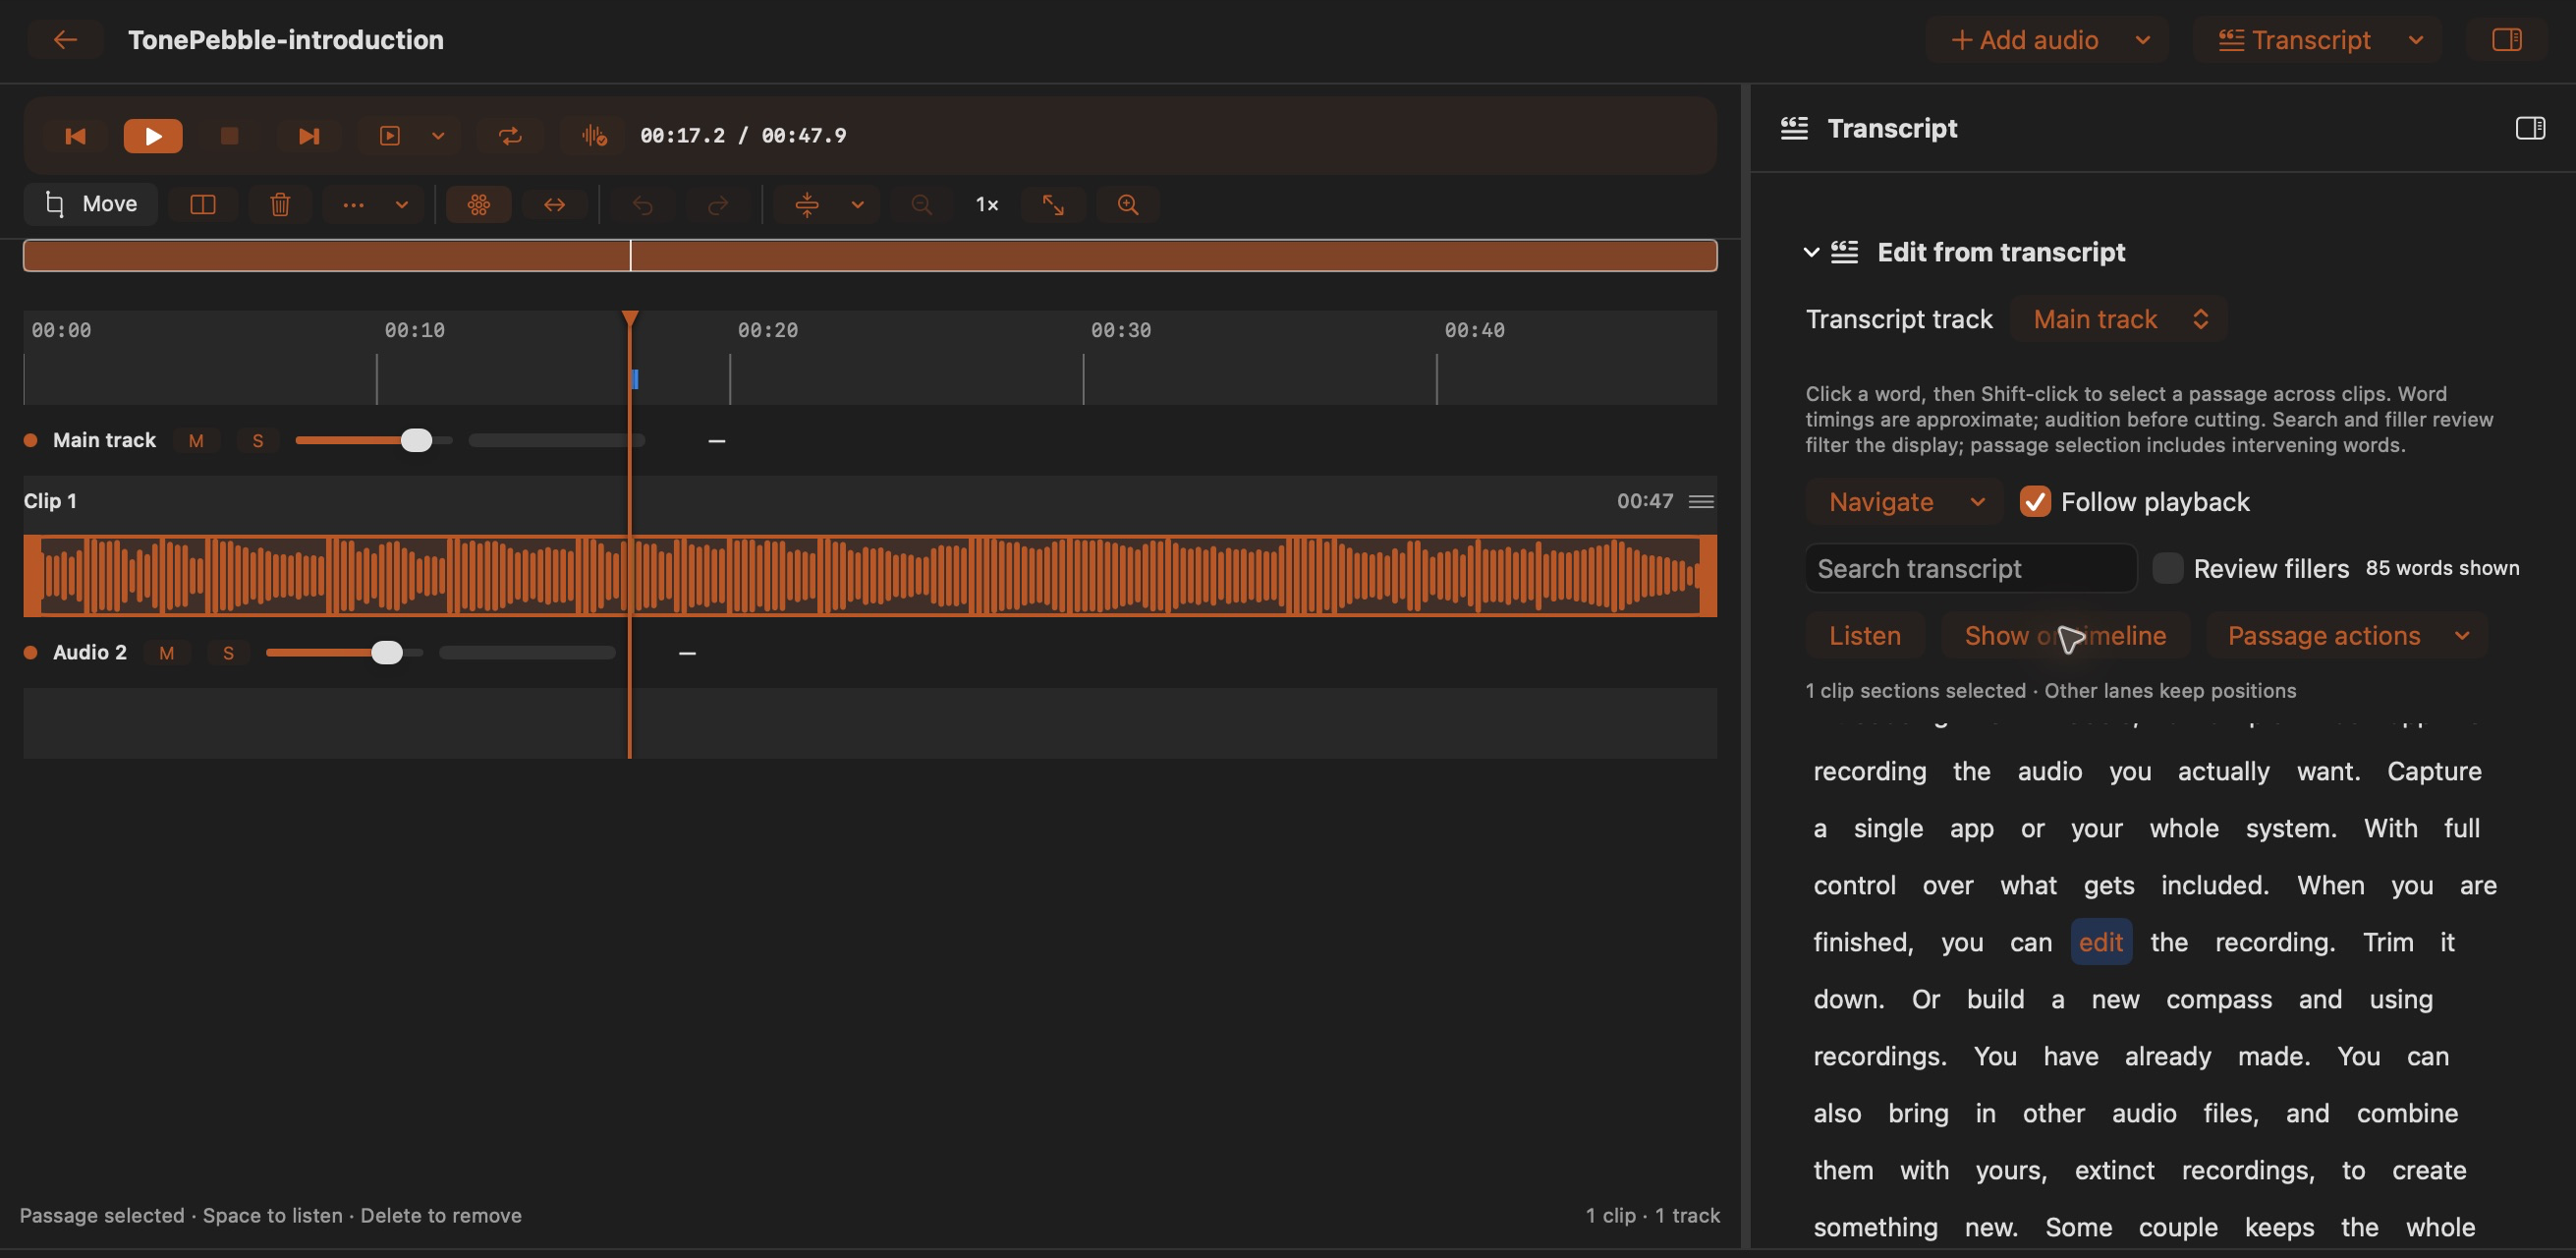Adjust the Audio 2 volume slider
The image size is (2576, 1258).
point(344,653)
